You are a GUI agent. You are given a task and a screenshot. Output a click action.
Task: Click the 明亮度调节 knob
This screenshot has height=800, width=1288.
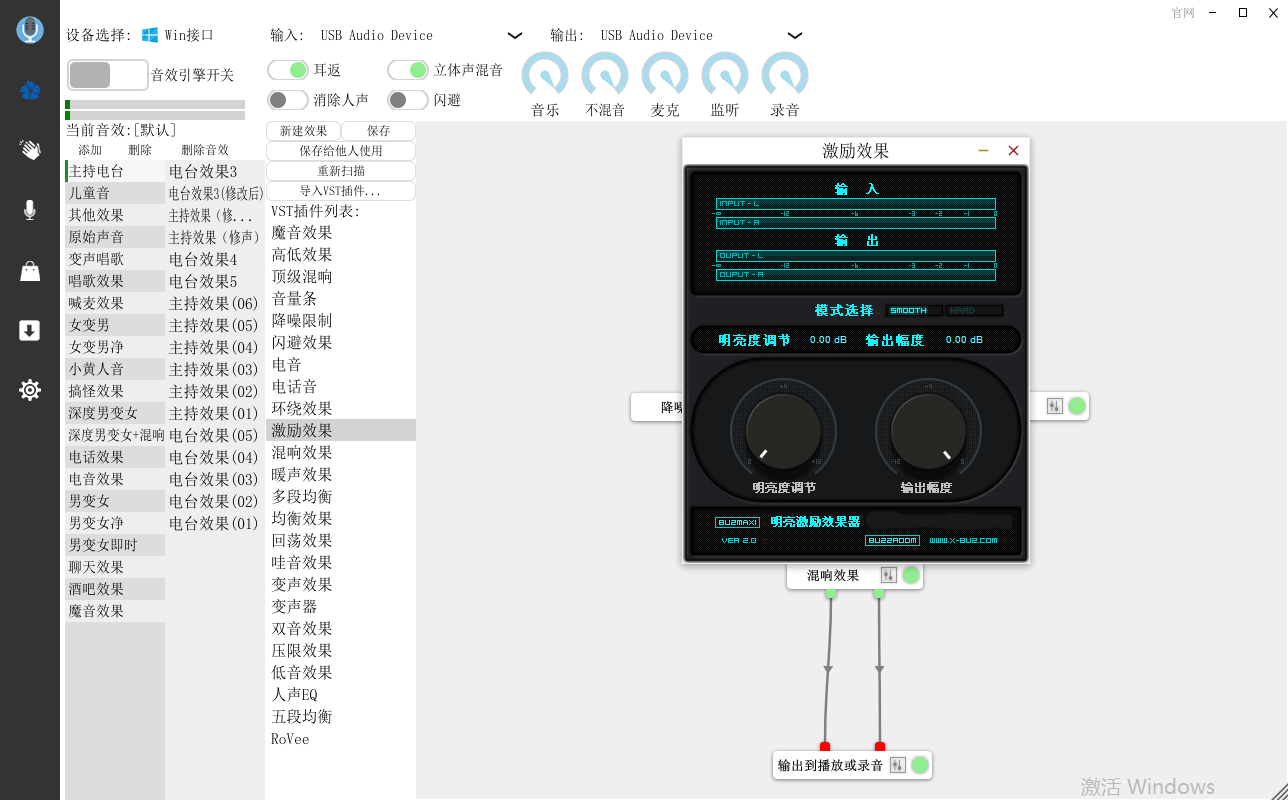tap(784, 430)
